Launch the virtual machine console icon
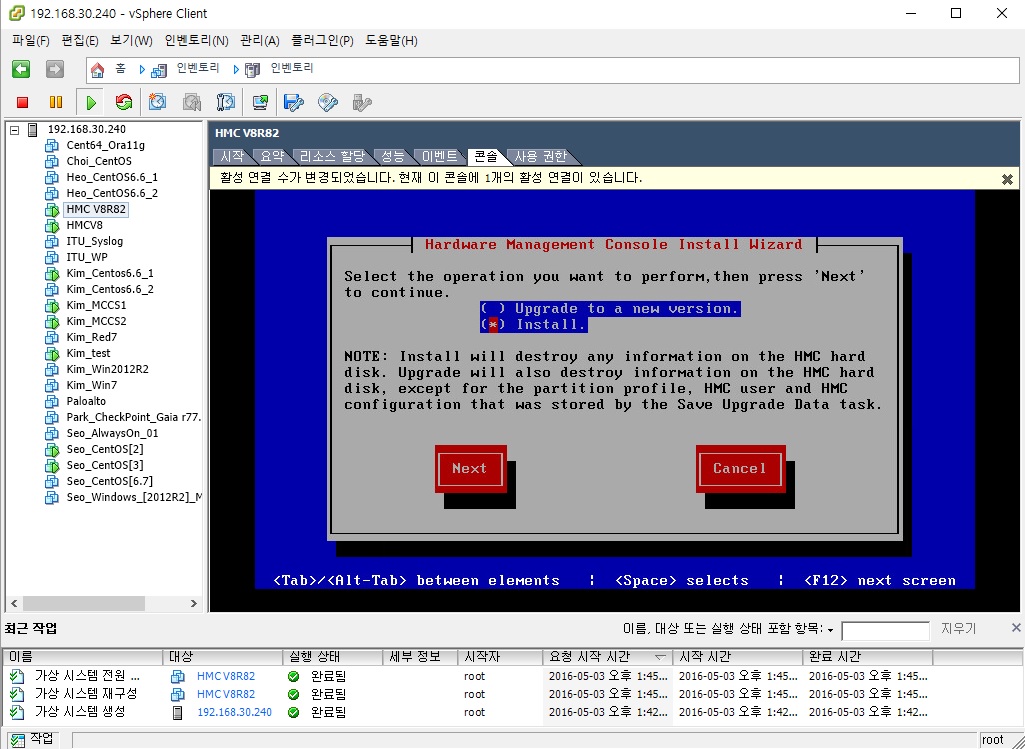This screenshot has width=1025, height=749. (260, 102)
